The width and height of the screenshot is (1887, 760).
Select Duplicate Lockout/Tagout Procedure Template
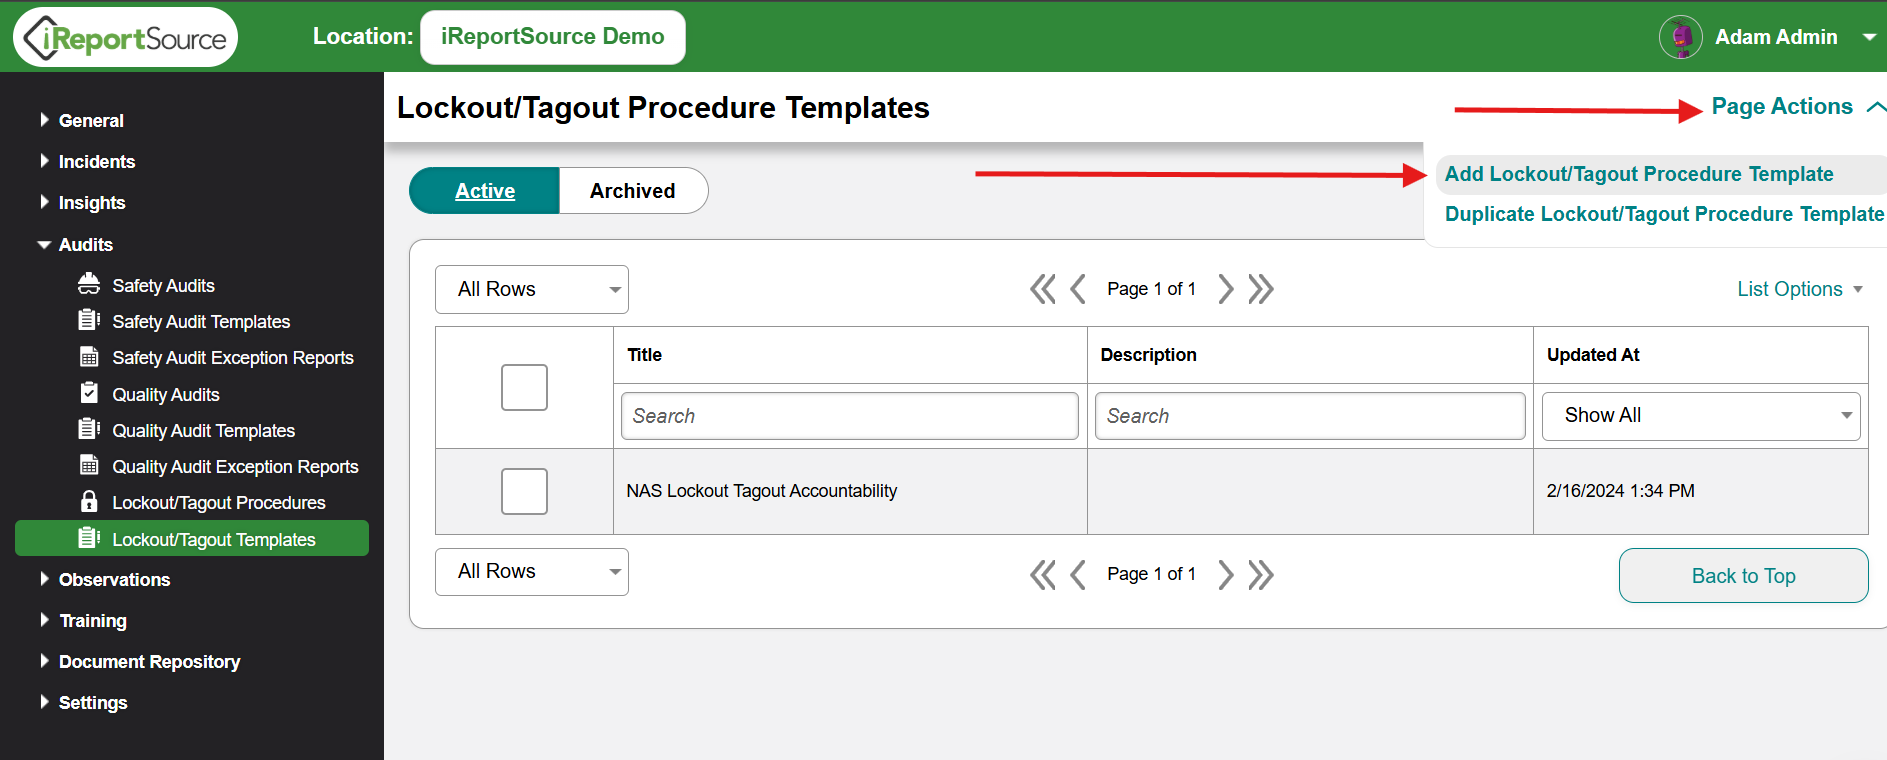click(x=1664, y=214)
